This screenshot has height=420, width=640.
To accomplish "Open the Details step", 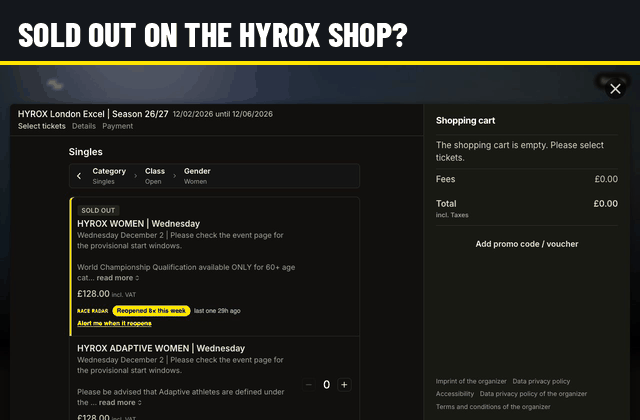I will (x=84, y=126).
